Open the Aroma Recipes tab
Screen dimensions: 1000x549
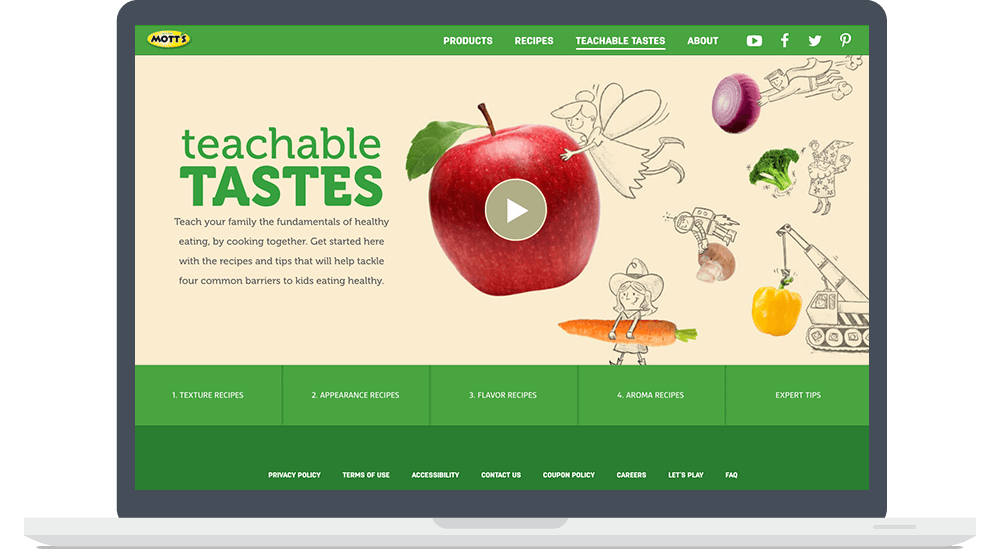[x=651, y=395]
